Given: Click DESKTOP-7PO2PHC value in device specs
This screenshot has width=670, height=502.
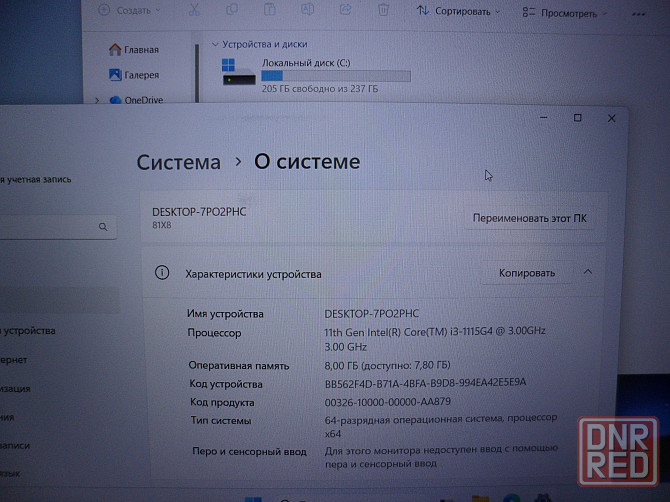Looking at the screenshot, I should [x=371, y=314].
